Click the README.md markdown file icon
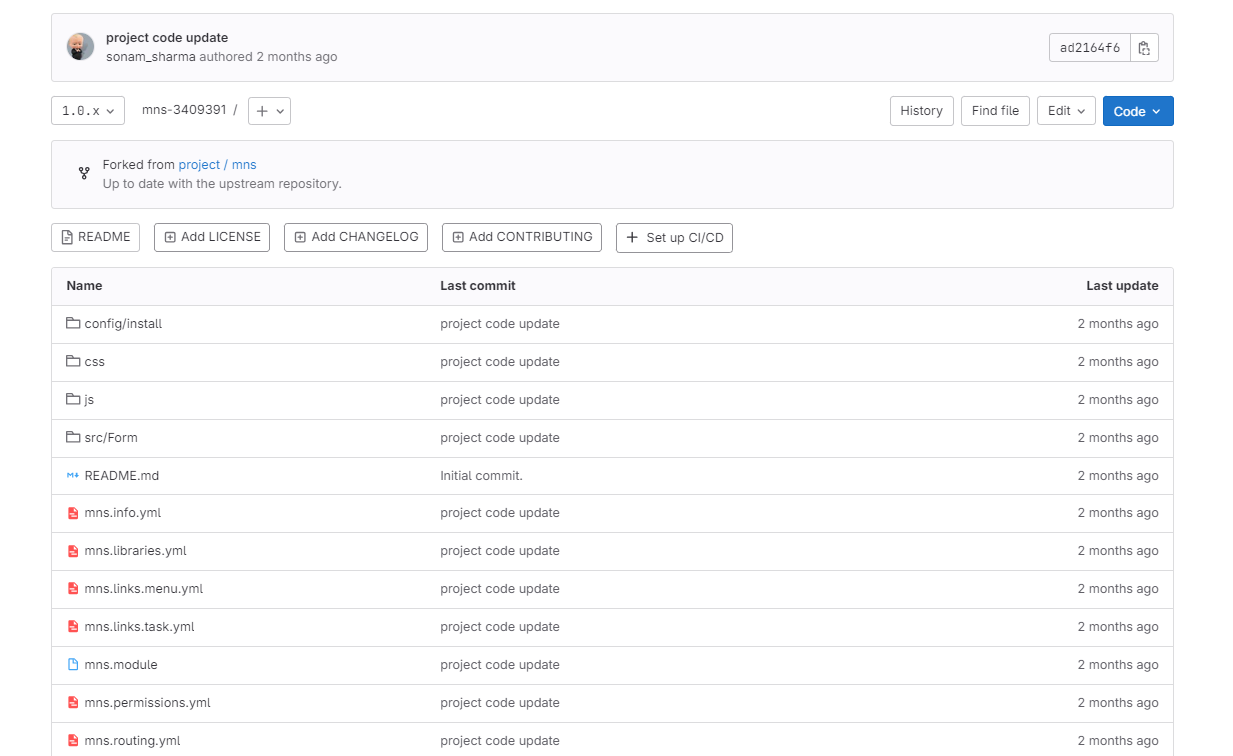1233x756 pixels. coord(73,476)
